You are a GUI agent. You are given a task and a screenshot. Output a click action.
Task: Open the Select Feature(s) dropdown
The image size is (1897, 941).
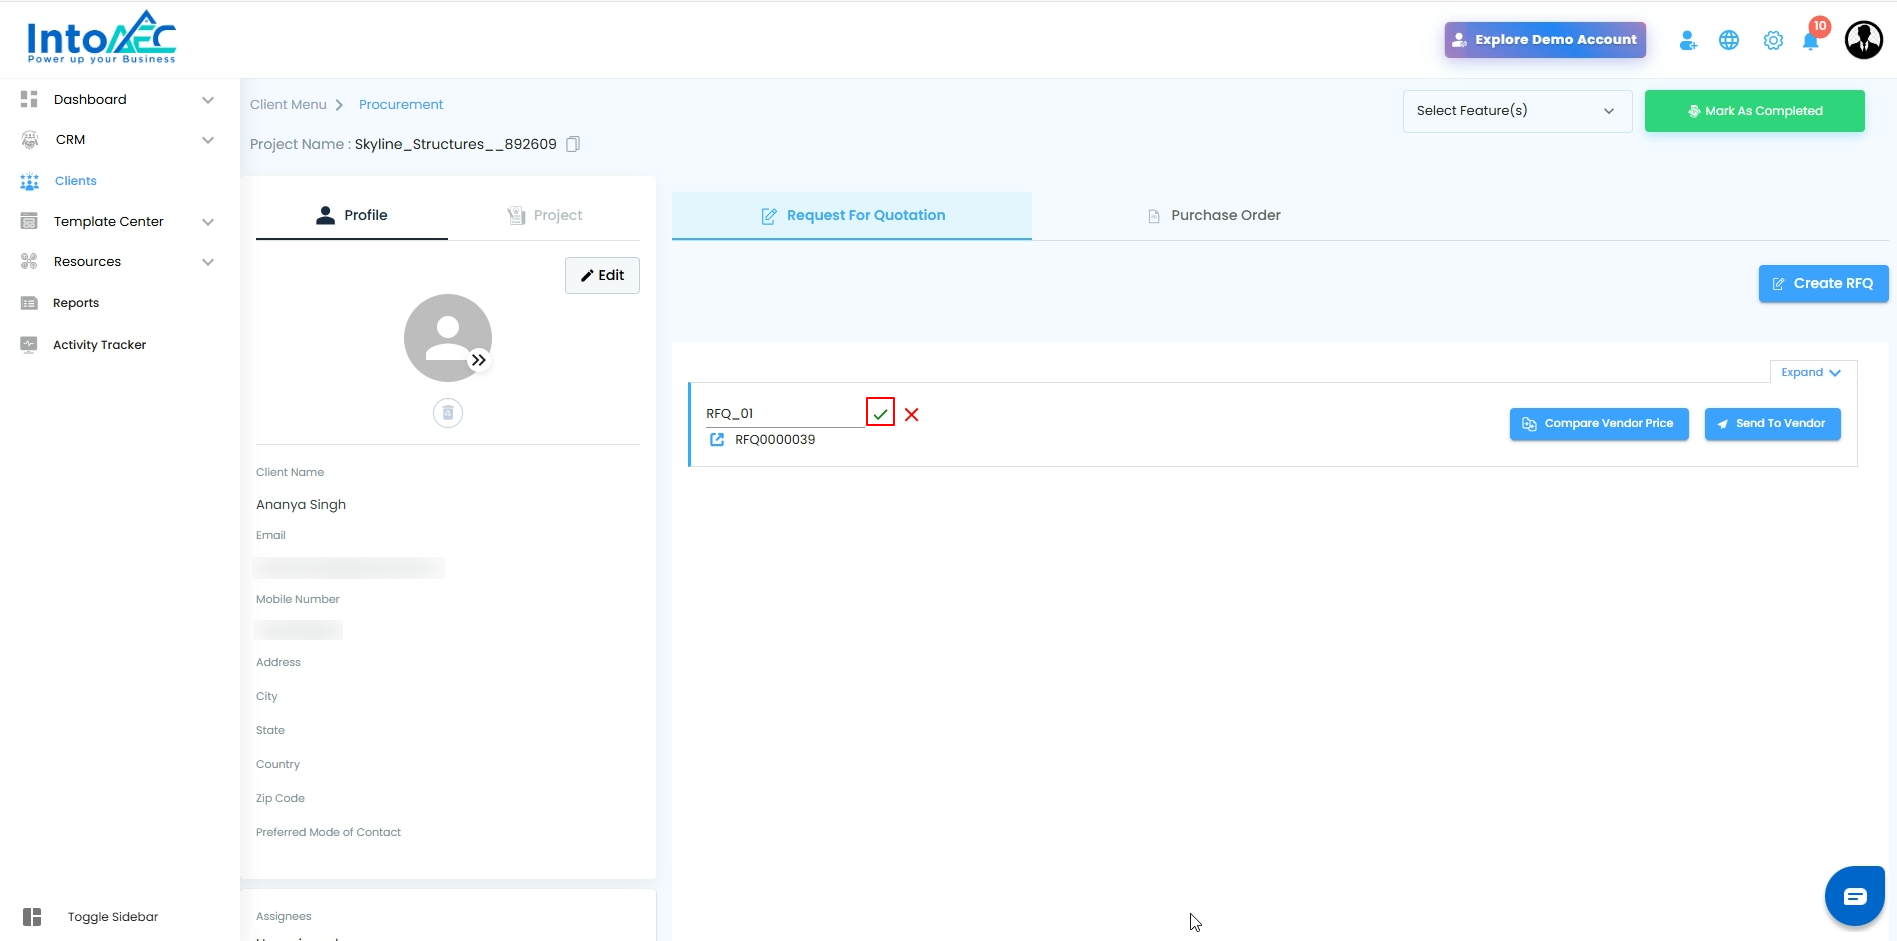pyautogui.click(x=1517, y=111)
